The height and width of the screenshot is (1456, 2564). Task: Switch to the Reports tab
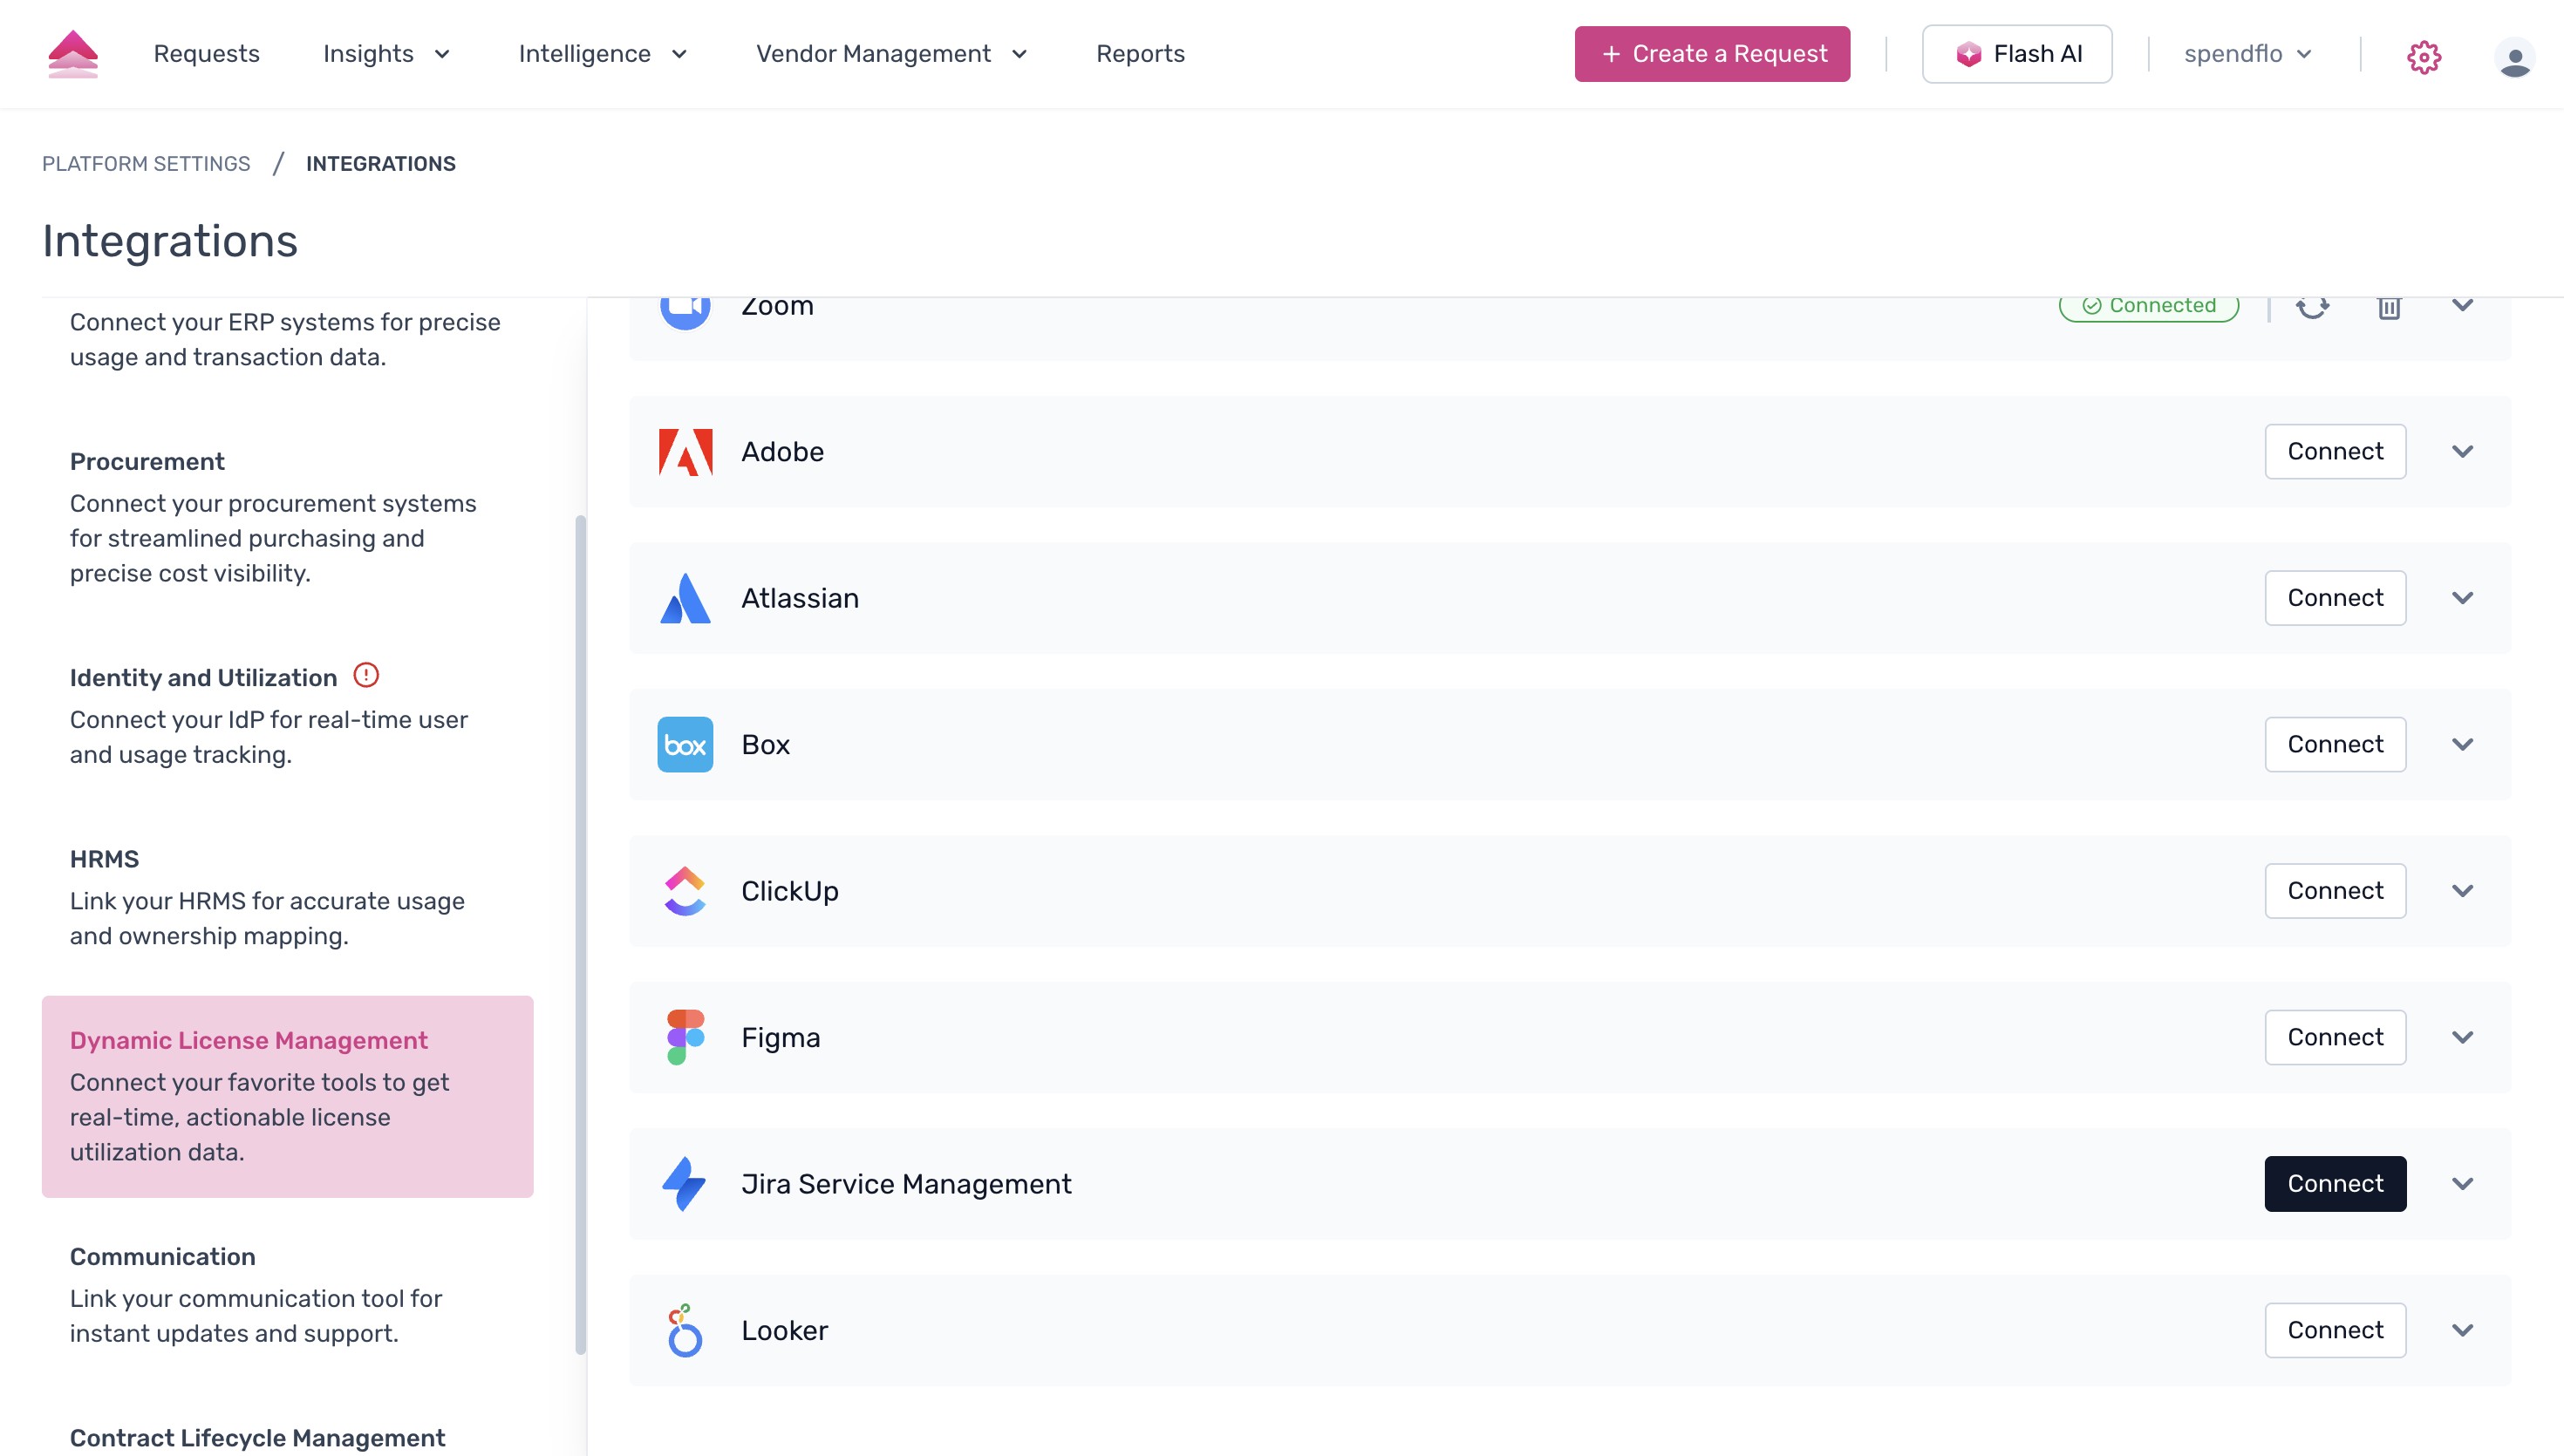click(1141, 54)
